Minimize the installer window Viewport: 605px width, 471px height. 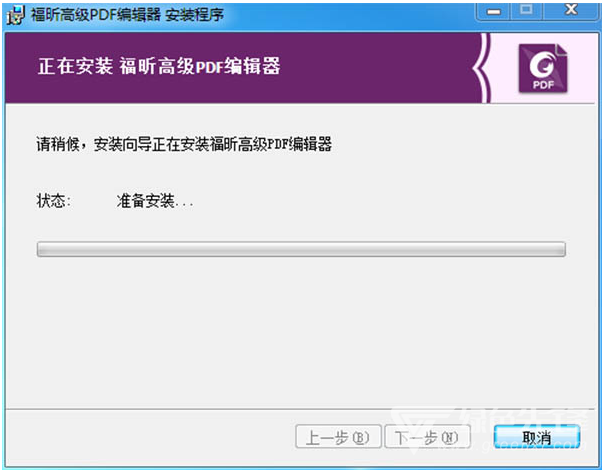pos(493,12)
